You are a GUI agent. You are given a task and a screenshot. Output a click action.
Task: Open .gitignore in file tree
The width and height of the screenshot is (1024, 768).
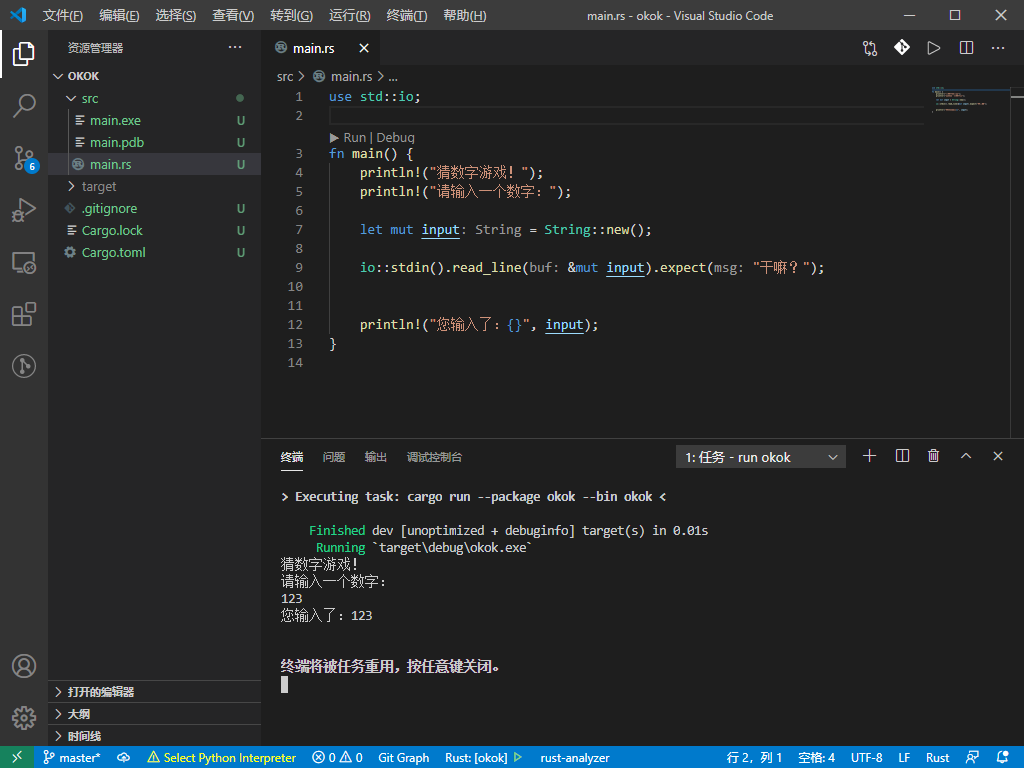[155, 208]
